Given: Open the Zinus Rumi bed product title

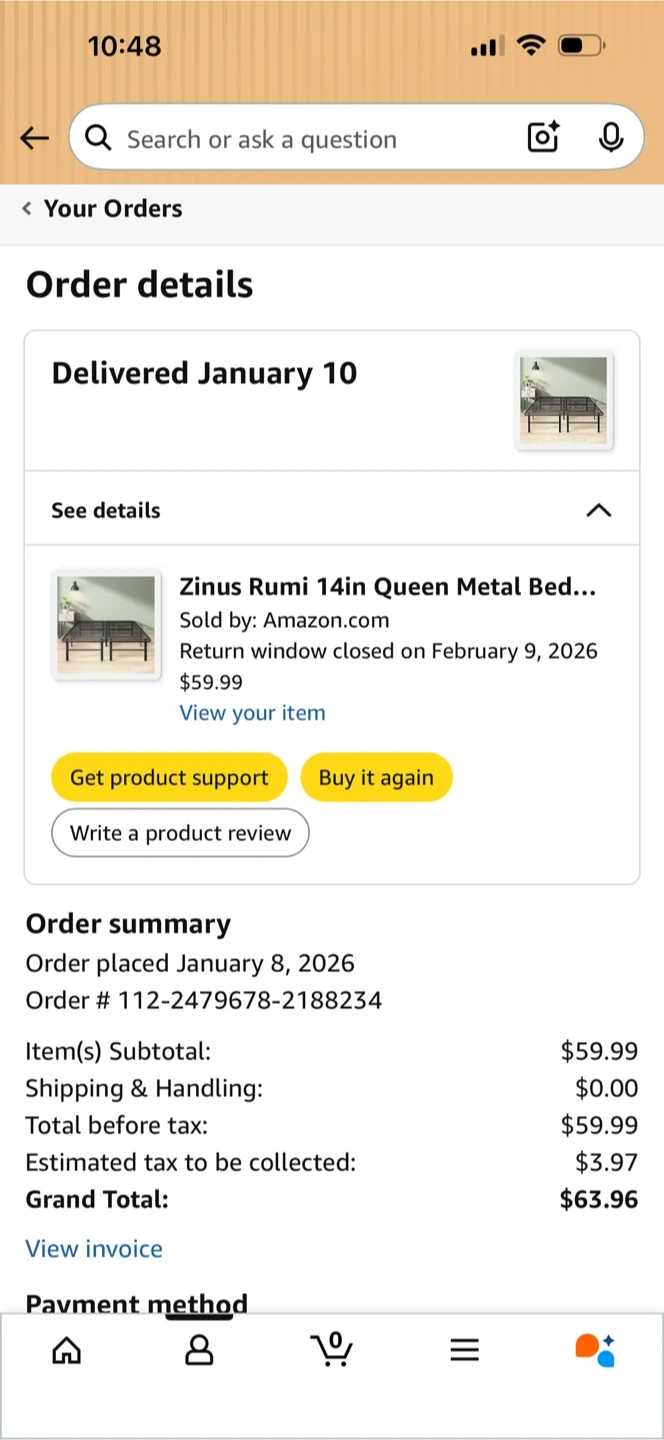Looking at the screenshot, I should click(387, 587).
